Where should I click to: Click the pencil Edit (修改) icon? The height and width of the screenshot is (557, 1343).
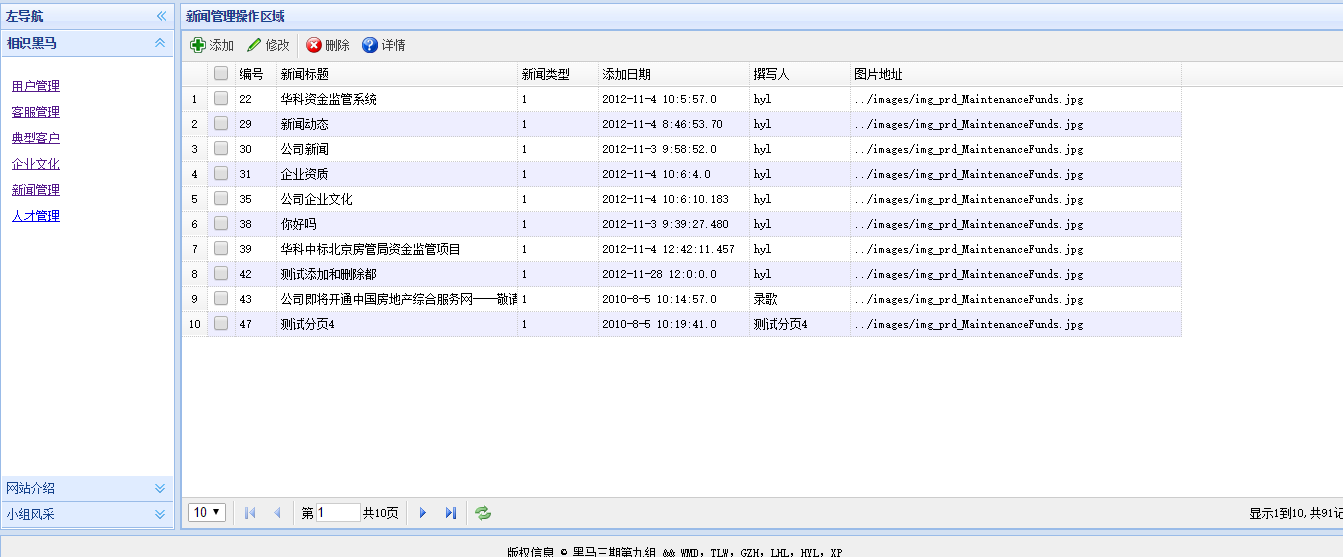pos(254,45)
